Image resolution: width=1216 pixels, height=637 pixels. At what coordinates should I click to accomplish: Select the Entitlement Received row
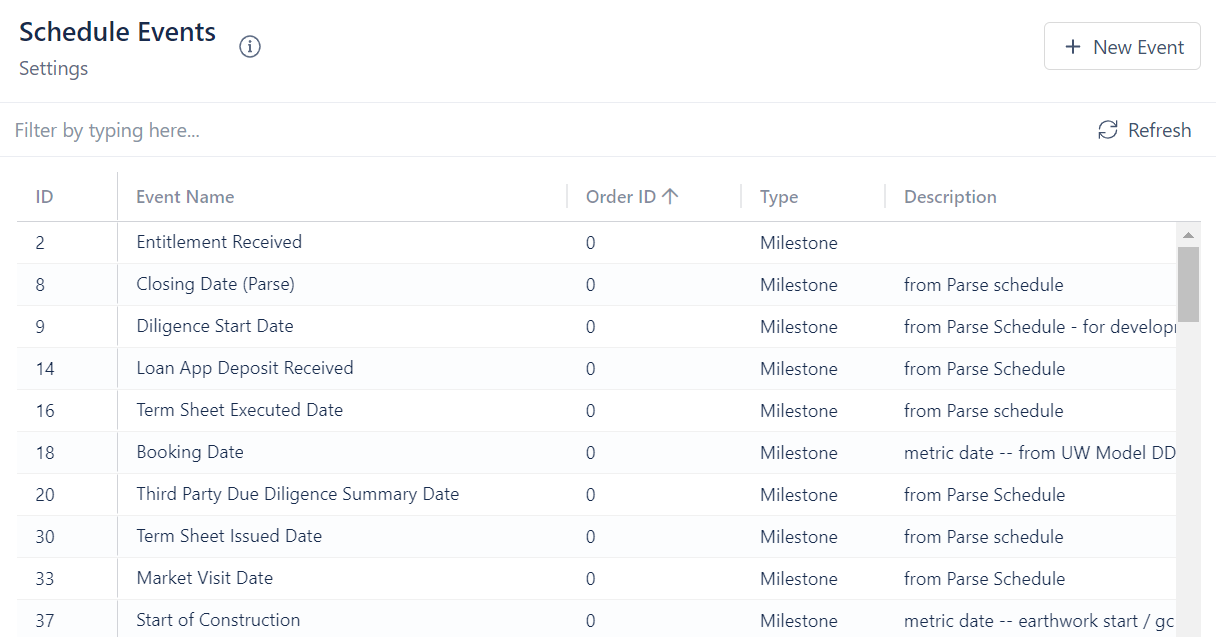[219, 242]
